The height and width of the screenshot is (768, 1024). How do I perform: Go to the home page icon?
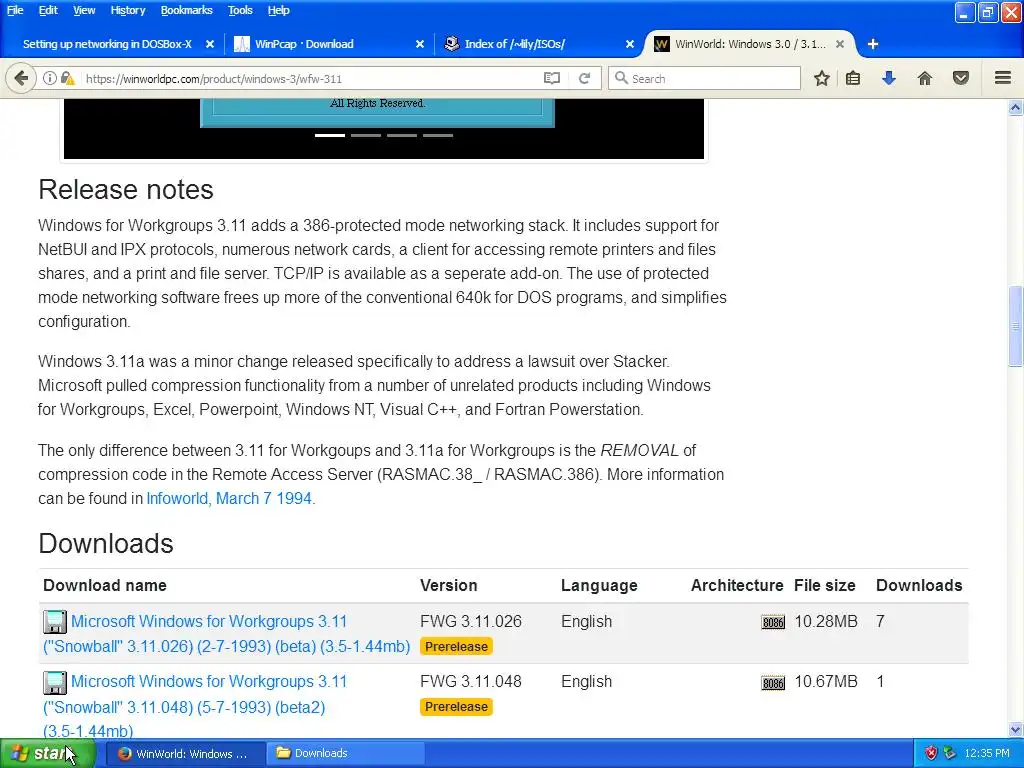pyautogui.click(x=925, y=78)
